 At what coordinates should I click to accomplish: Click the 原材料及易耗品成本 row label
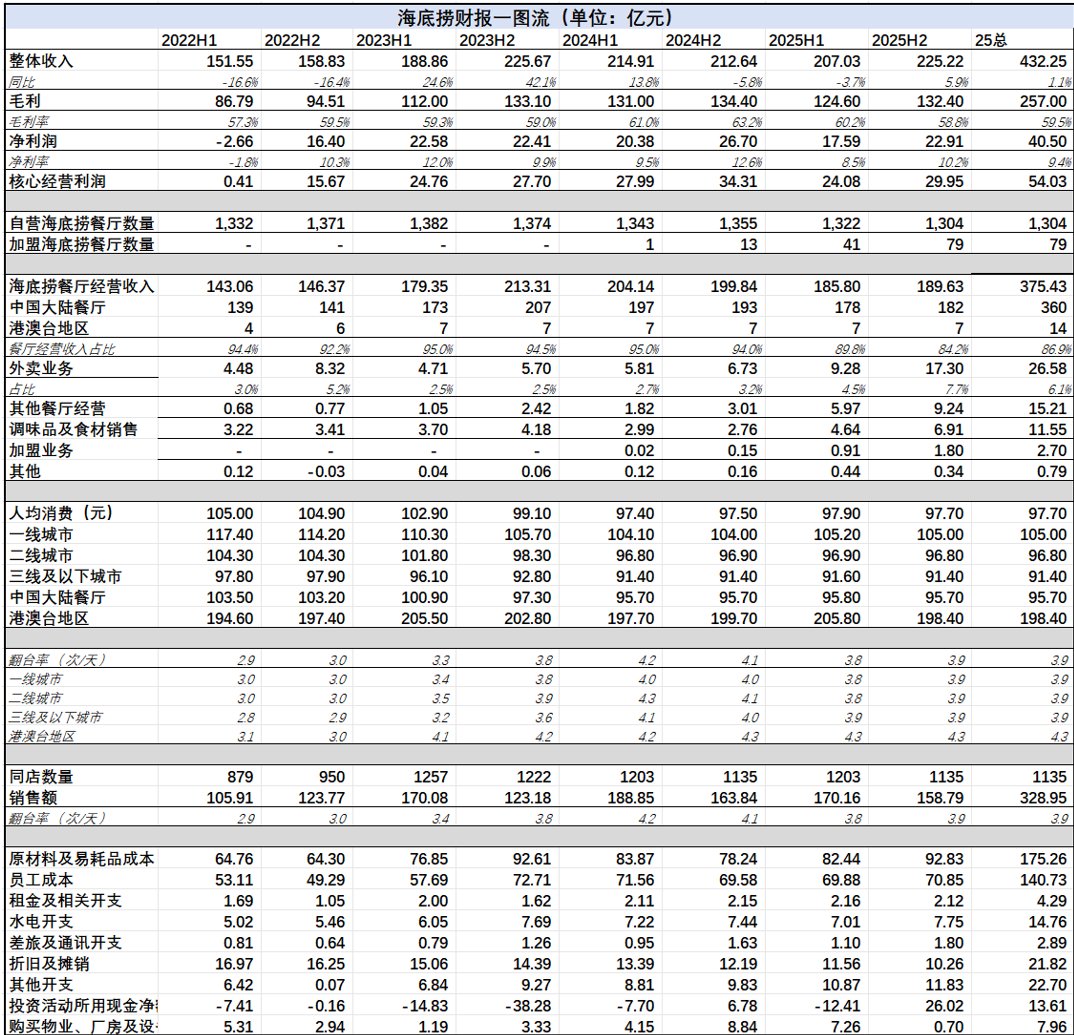81,859
